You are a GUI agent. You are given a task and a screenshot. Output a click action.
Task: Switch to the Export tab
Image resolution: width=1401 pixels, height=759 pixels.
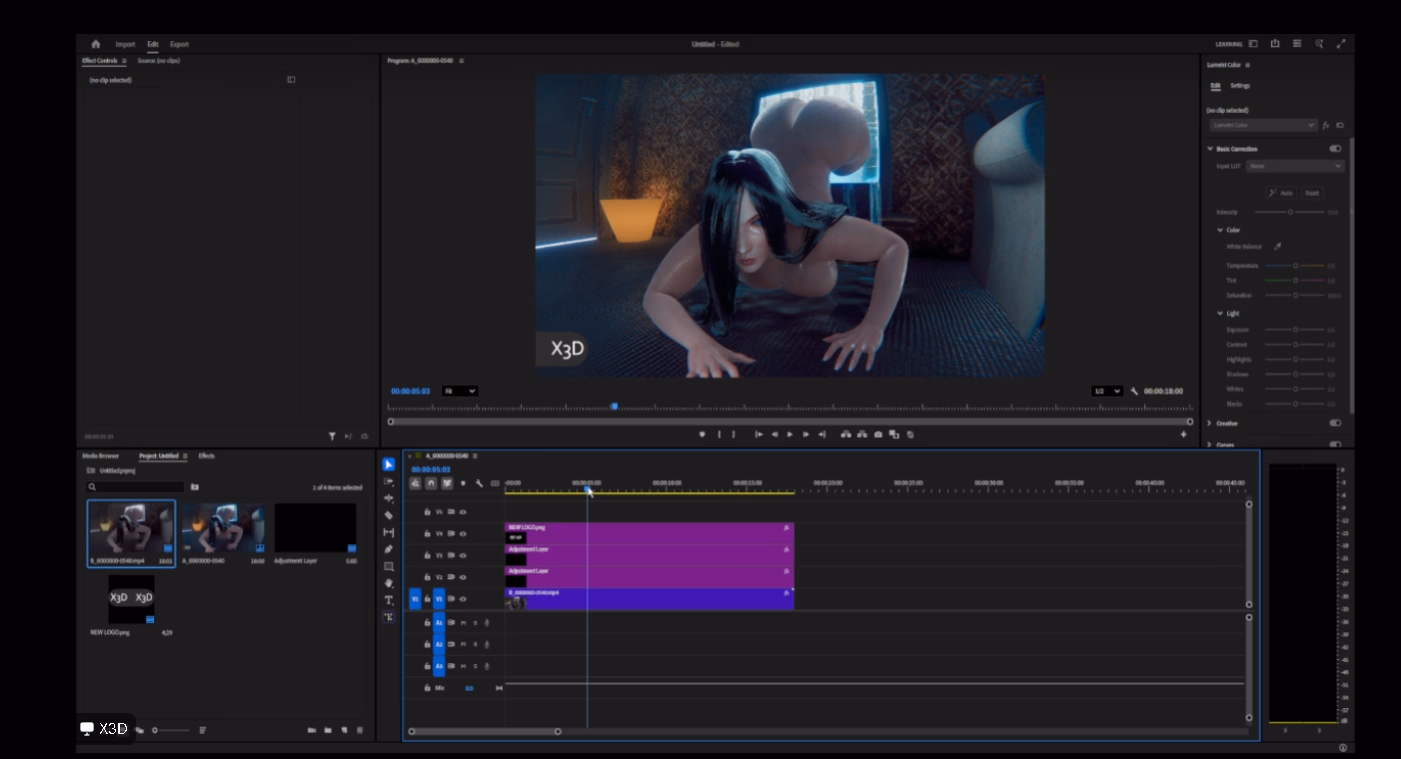179,44
